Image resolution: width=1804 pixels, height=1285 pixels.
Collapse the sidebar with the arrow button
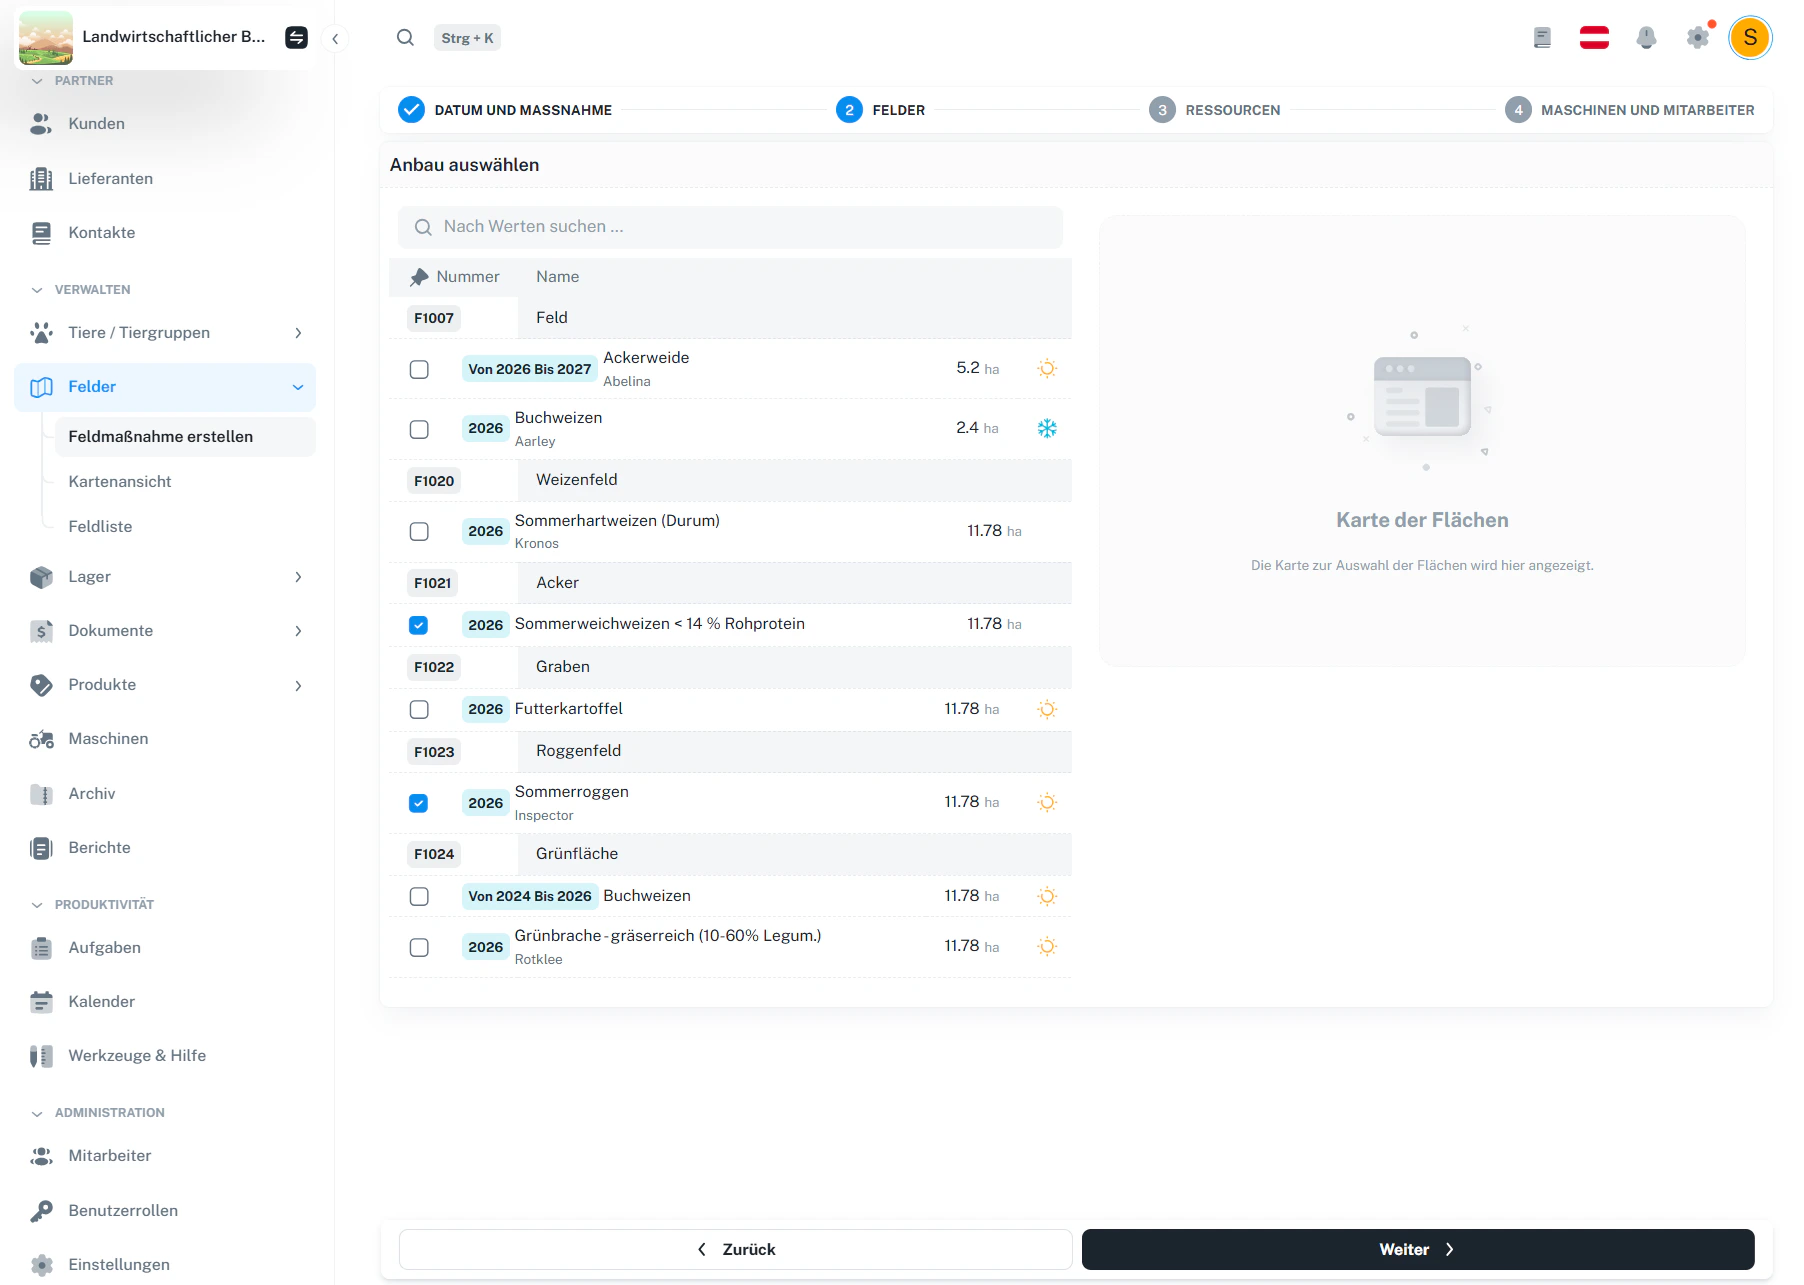point(335,39)
